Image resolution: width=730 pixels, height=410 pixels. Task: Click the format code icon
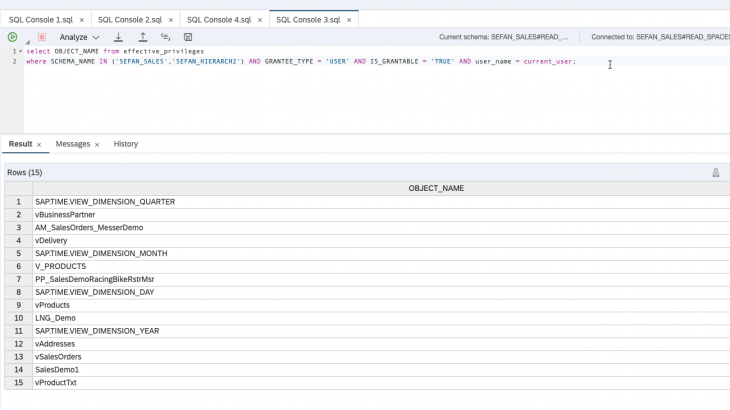[x=165, y=37]
